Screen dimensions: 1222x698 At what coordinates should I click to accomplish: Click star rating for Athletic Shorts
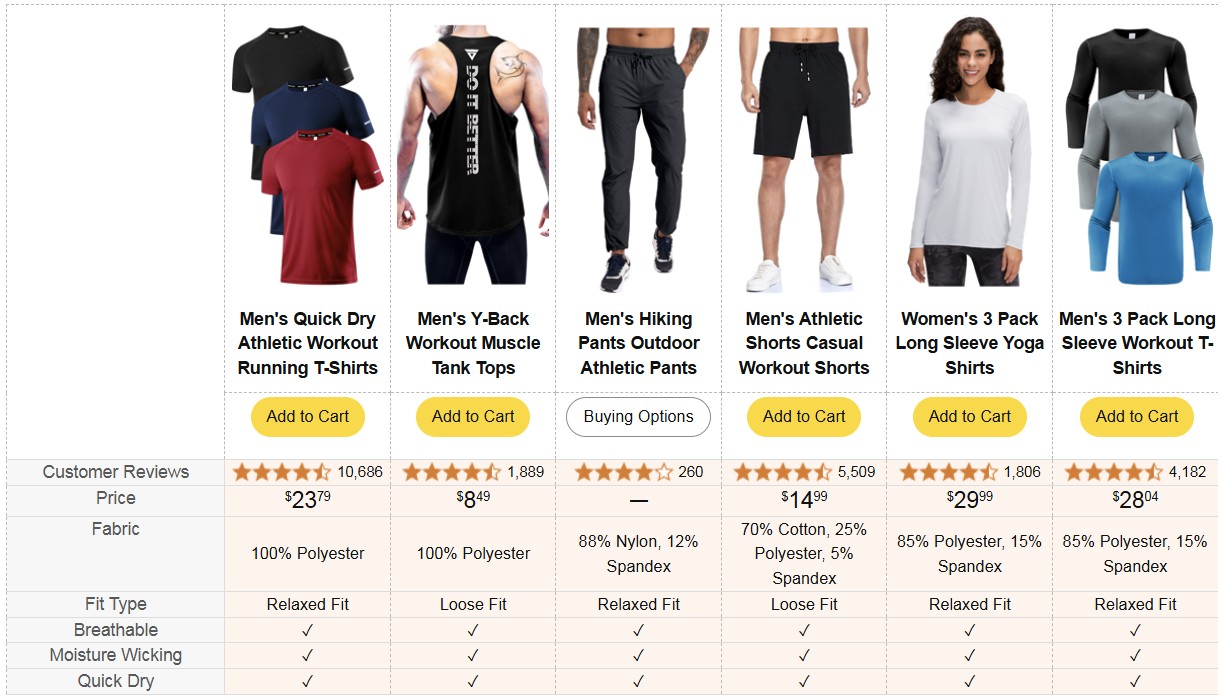click(783, 472)
